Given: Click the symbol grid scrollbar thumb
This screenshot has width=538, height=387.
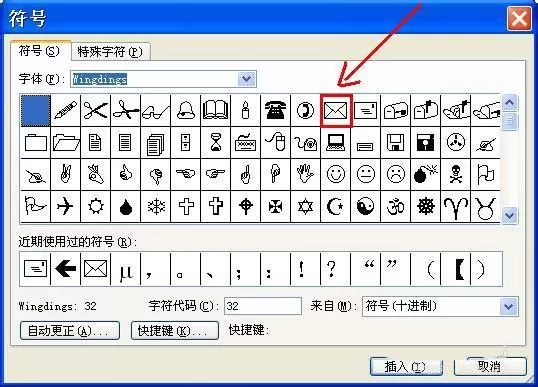Looking at the screenshot, I should 510,121.
